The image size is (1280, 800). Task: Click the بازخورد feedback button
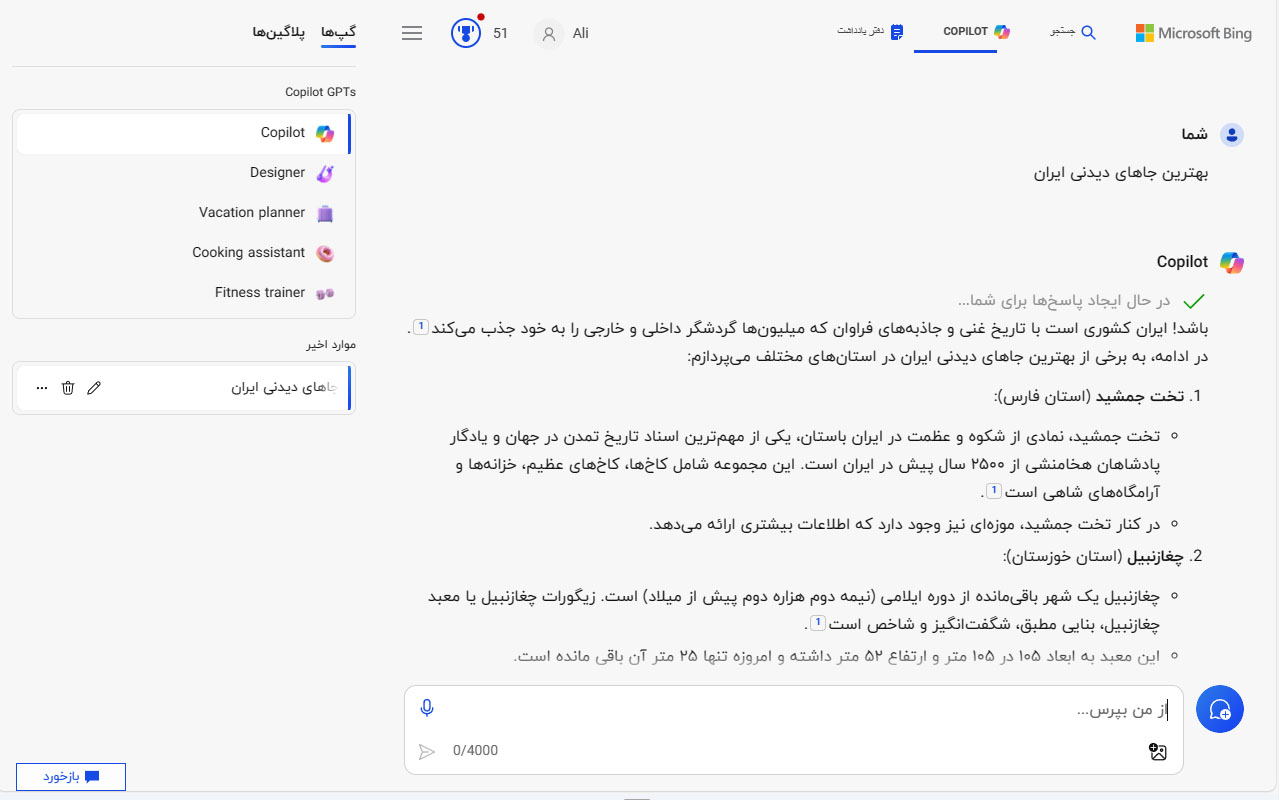coord(70,776)
